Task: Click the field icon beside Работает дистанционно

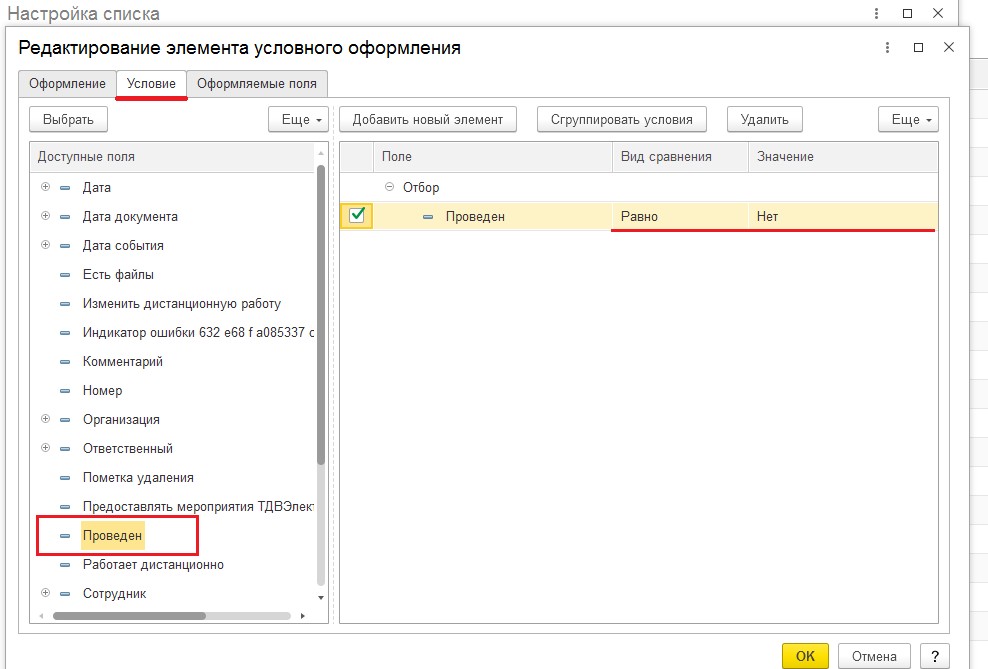Action: pyautogui.click(x=66, y=565)
